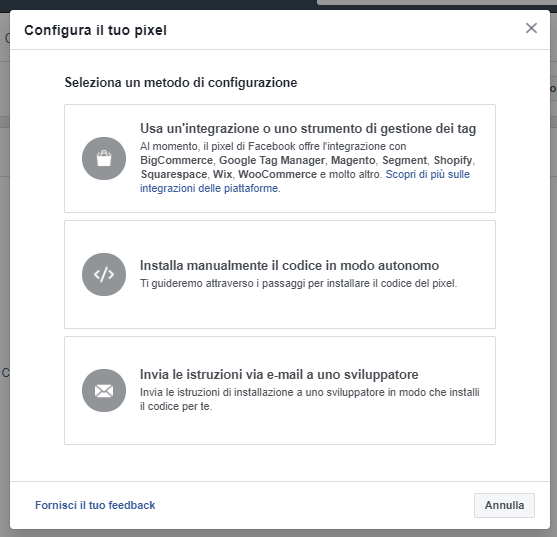Click the code brackets manual install icon

[x=104, y=274]
